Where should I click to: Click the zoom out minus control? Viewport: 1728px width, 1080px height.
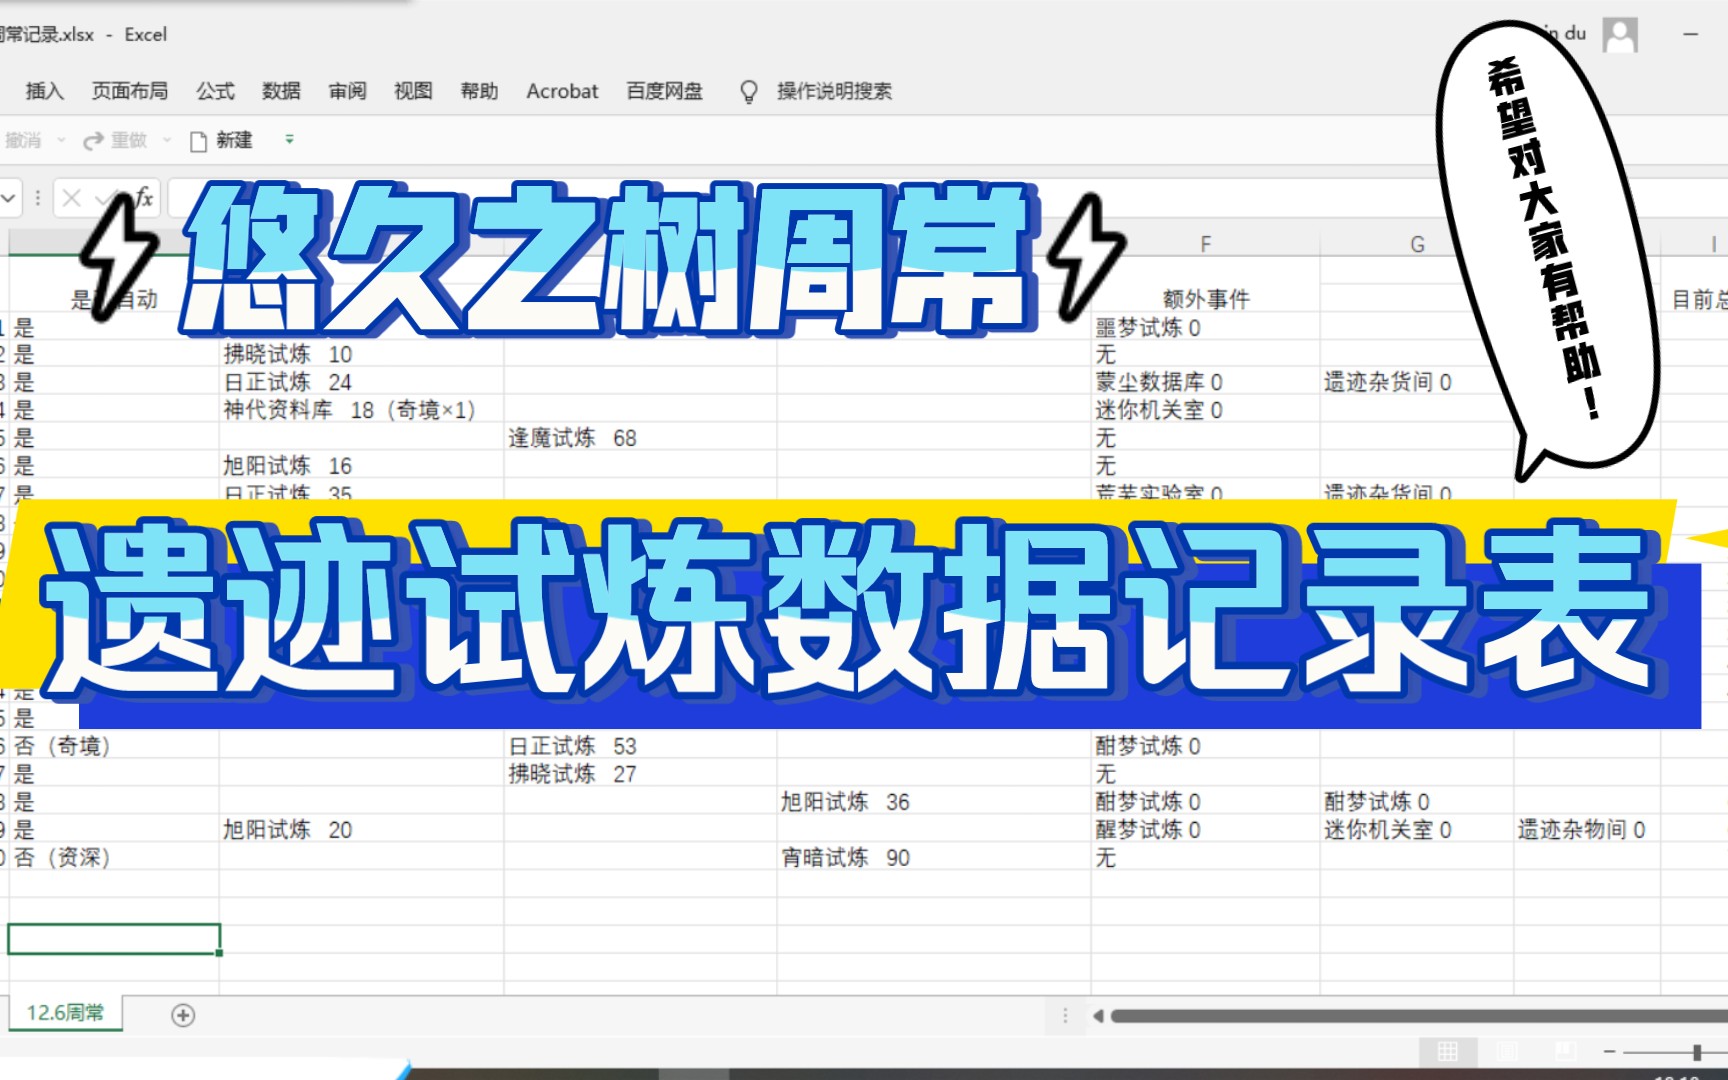coord(1610,1051)
